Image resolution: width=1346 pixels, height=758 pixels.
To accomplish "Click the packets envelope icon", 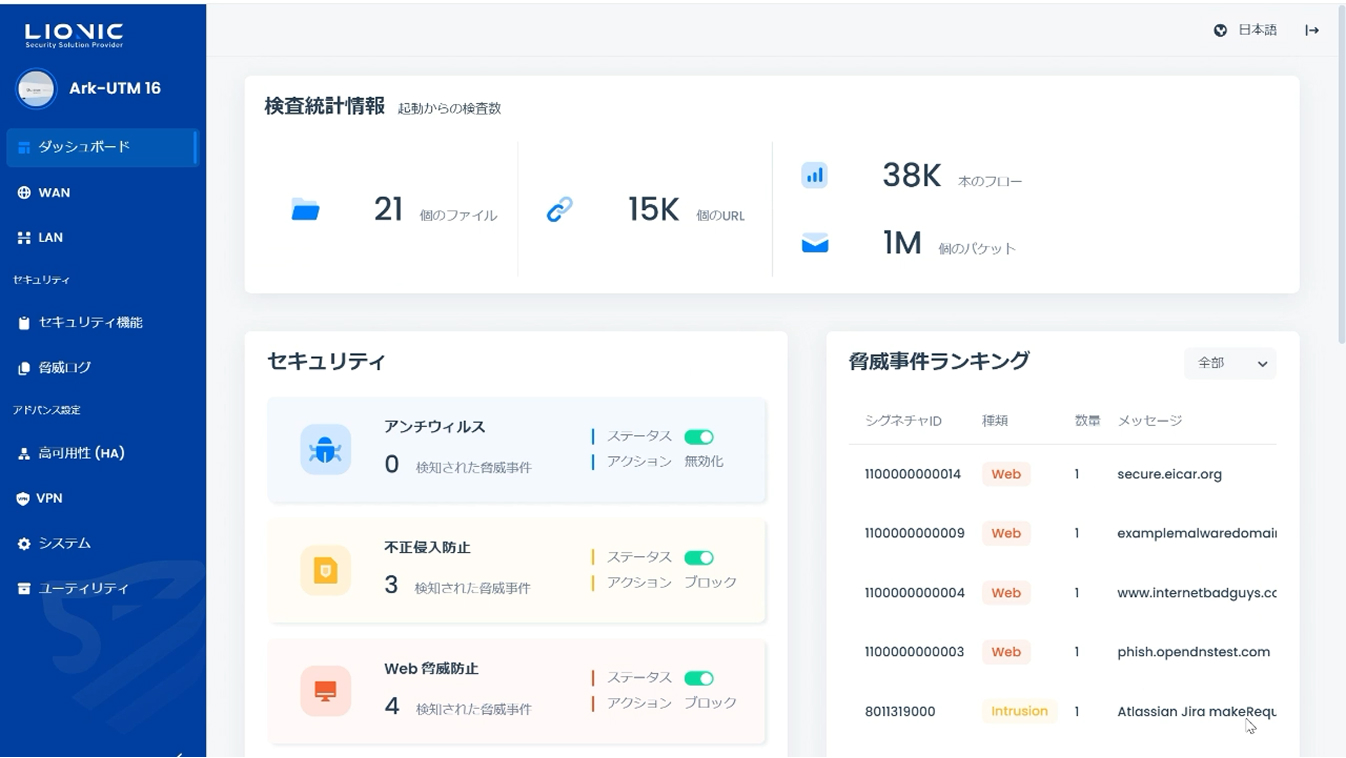I will pos(815,243).
